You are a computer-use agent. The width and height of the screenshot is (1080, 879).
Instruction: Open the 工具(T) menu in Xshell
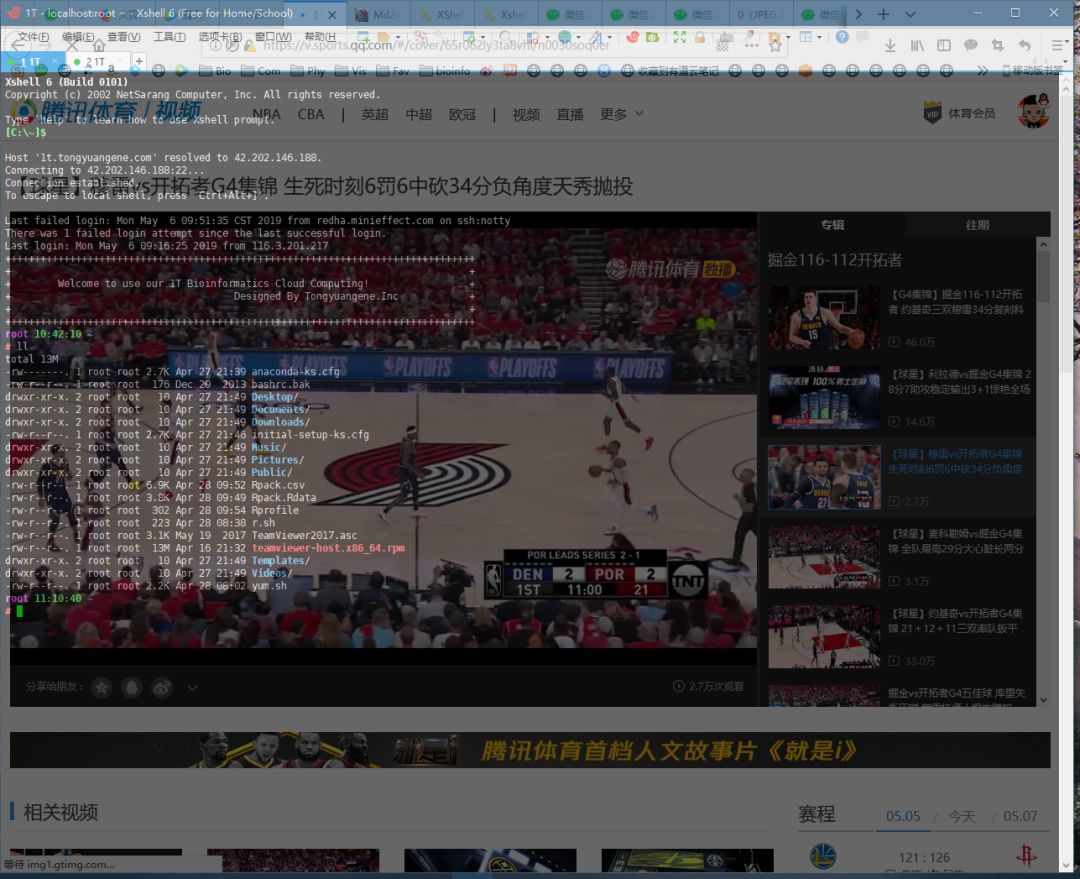coord(169,37)
